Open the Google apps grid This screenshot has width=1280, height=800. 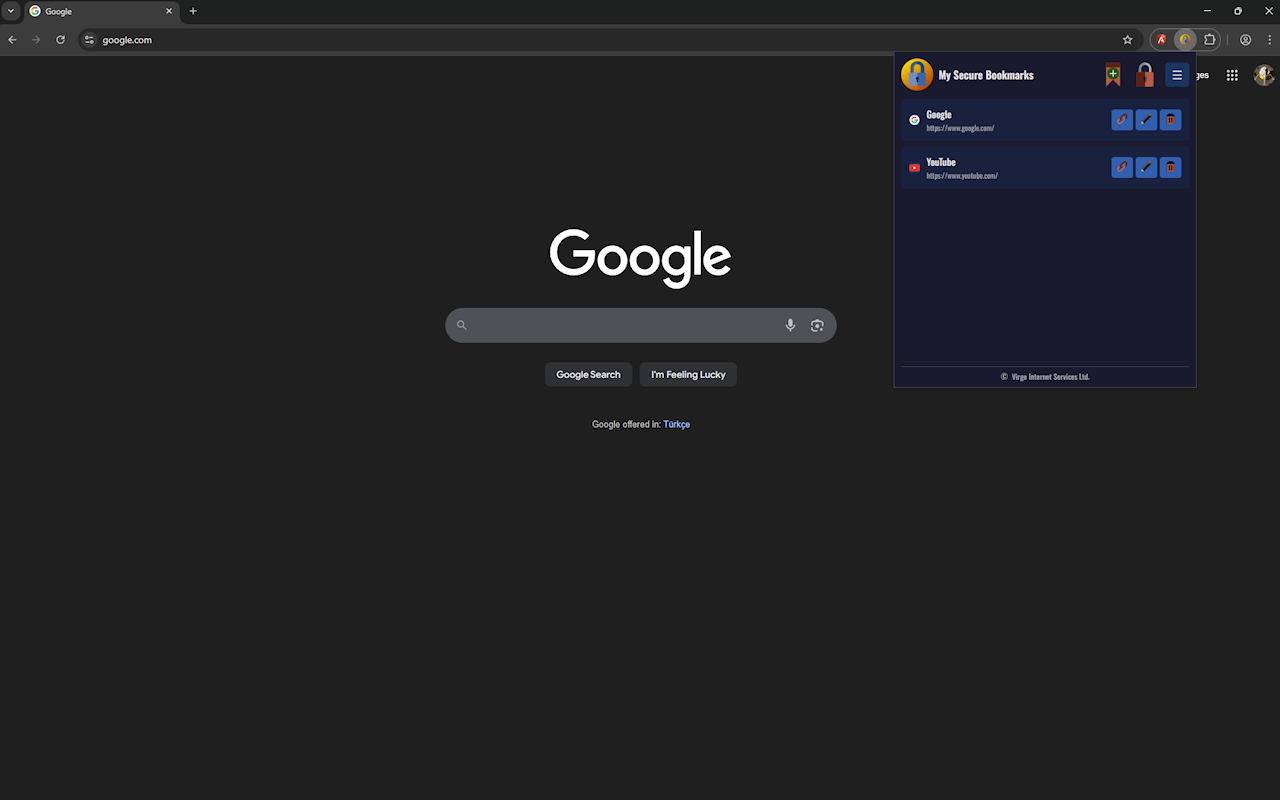[1232, 75]
